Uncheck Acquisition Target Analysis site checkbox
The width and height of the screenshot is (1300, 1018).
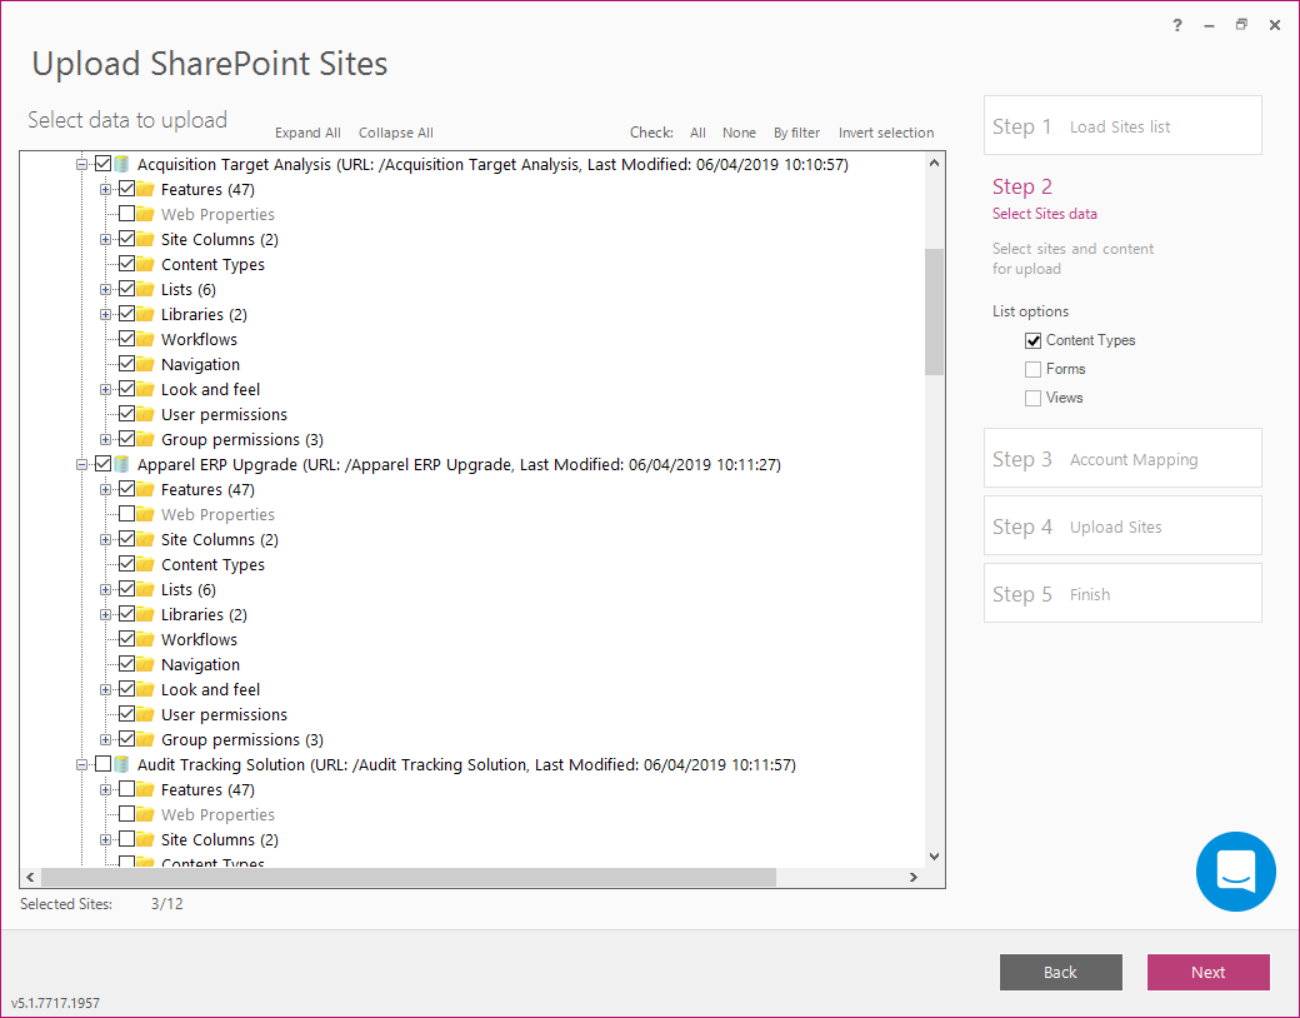pyautogui.click(x=103, y=164)
